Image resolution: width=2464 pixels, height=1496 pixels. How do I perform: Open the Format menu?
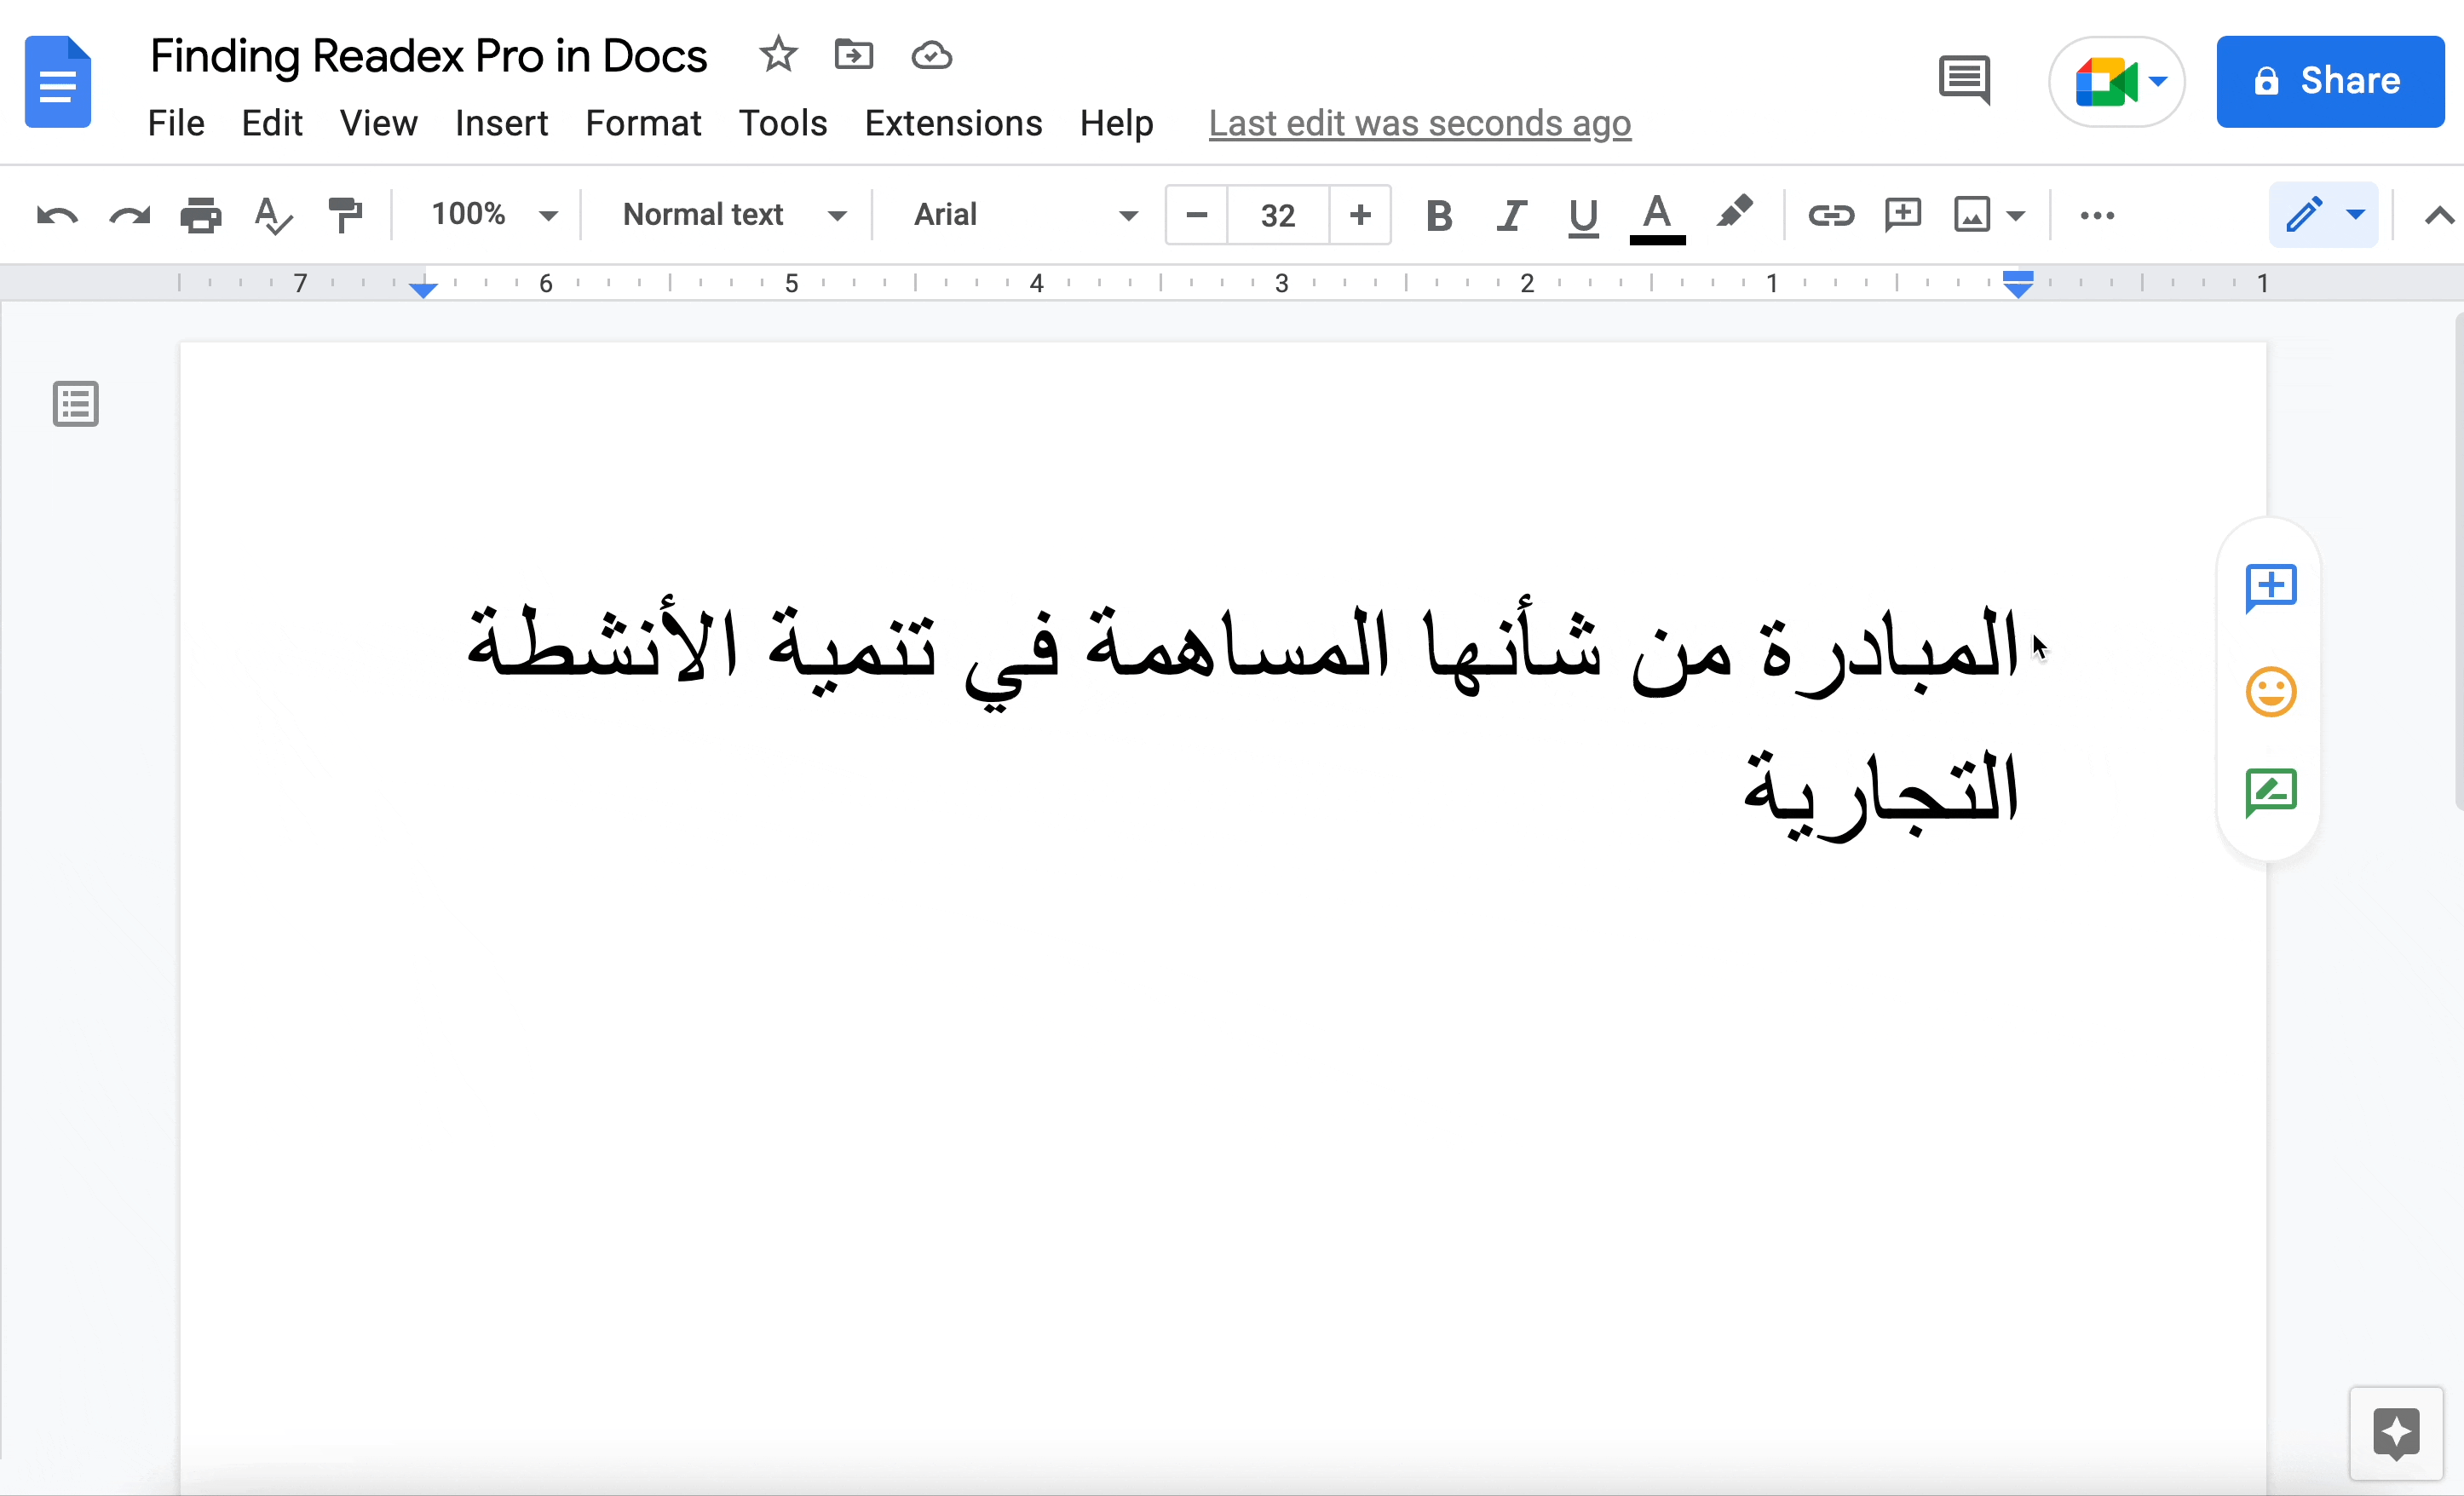(642, 122)
